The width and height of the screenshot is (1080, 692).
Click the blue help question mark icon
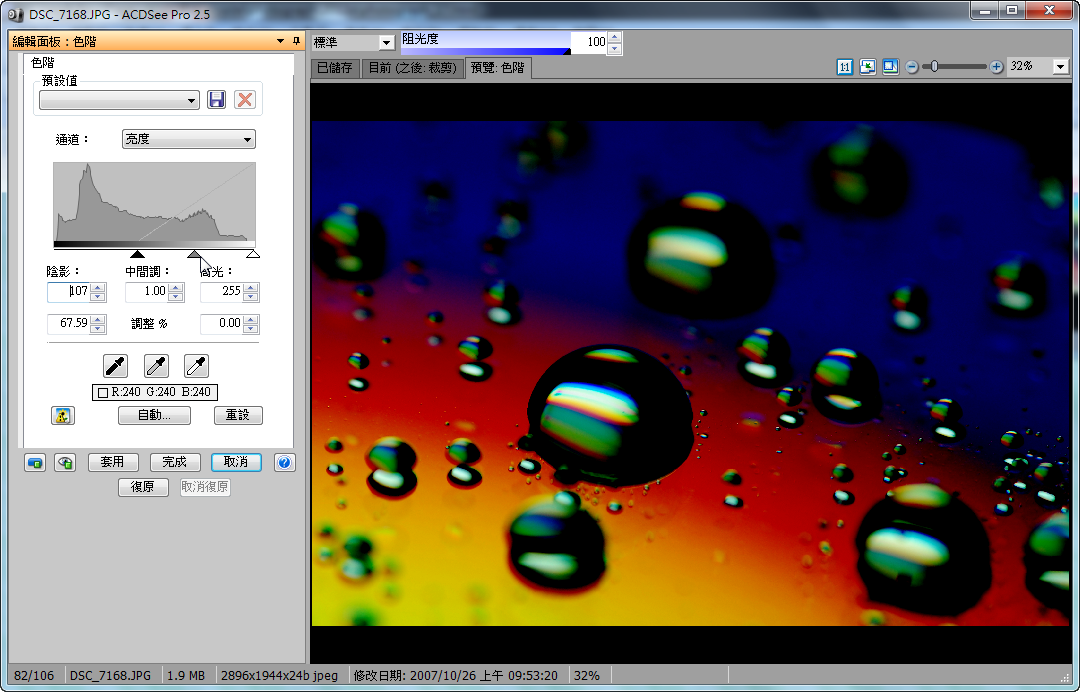(x=284, y=462)
